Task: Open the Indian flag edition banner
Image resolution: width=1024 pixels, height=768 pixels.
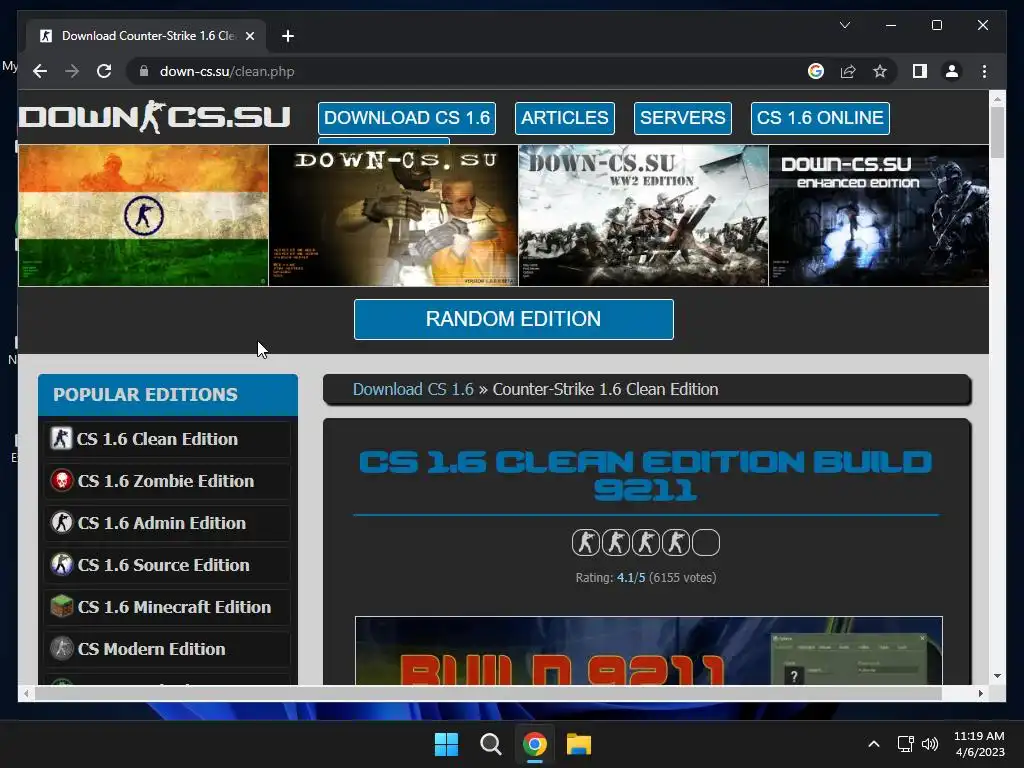Action: (x=143, y=216)
